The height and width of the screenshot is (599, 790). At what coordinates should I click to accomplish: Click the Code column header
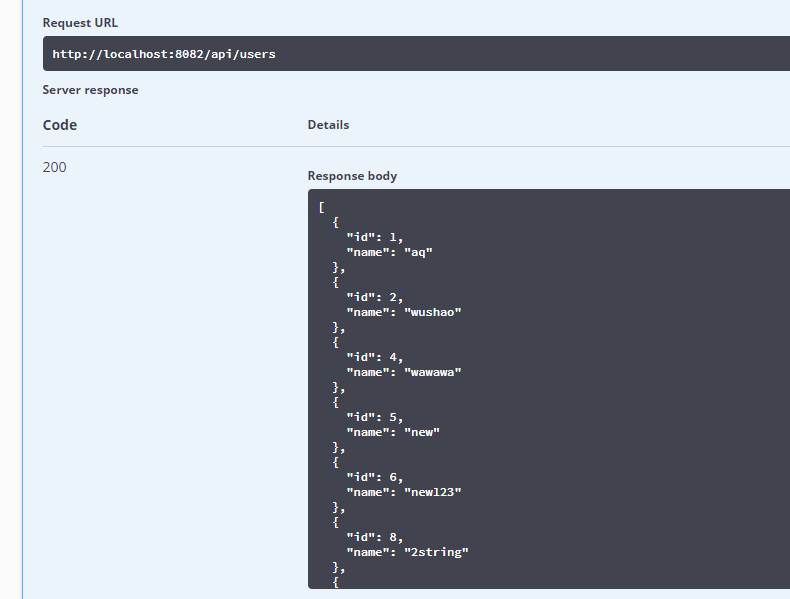coord(60,125)
